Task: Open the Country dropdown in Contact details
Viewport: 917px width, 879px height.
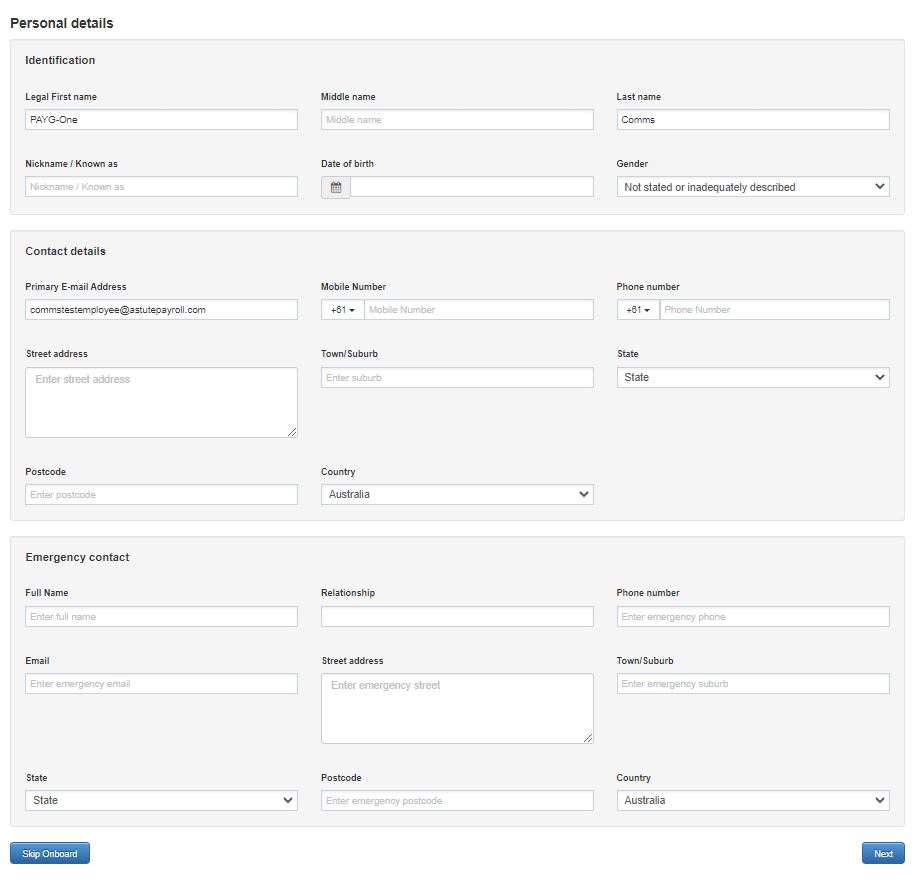Action: pyautogui.click(x=457, y=494)
